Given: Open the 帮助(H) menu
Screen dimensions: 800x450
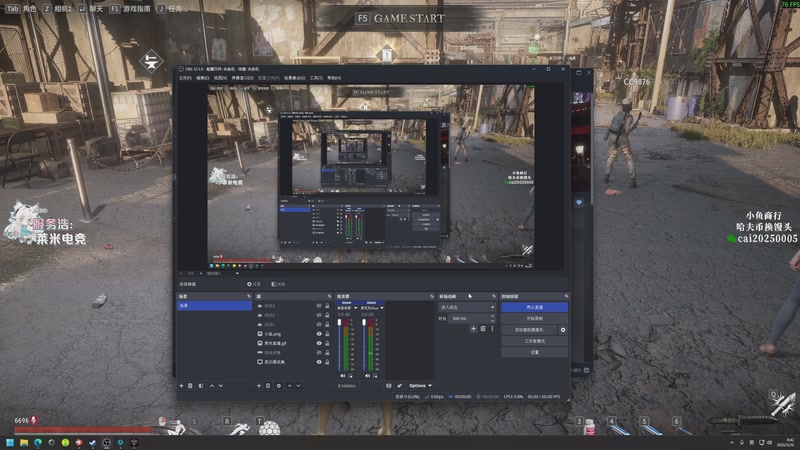Looking at the screenshot, I should point(334,78).
